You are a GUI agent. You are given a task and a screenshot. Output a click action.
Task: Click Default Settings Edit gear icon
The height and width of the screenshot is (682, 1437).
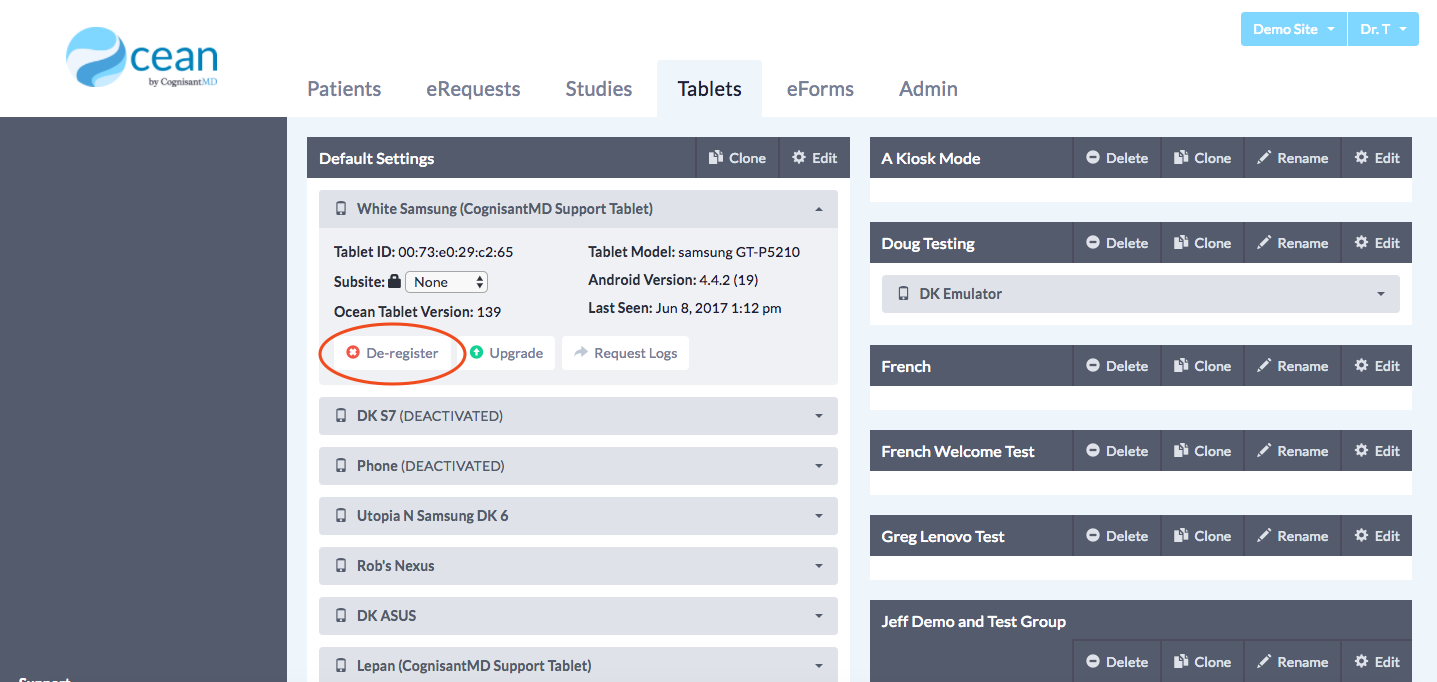point(799,158)
